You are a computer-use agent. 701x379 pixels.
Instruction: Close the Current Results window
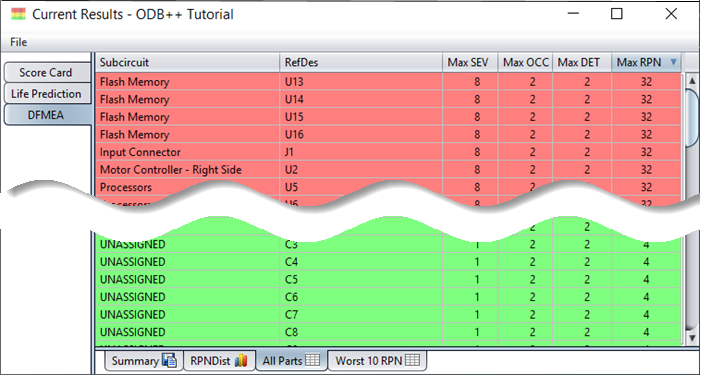[671, 14]
